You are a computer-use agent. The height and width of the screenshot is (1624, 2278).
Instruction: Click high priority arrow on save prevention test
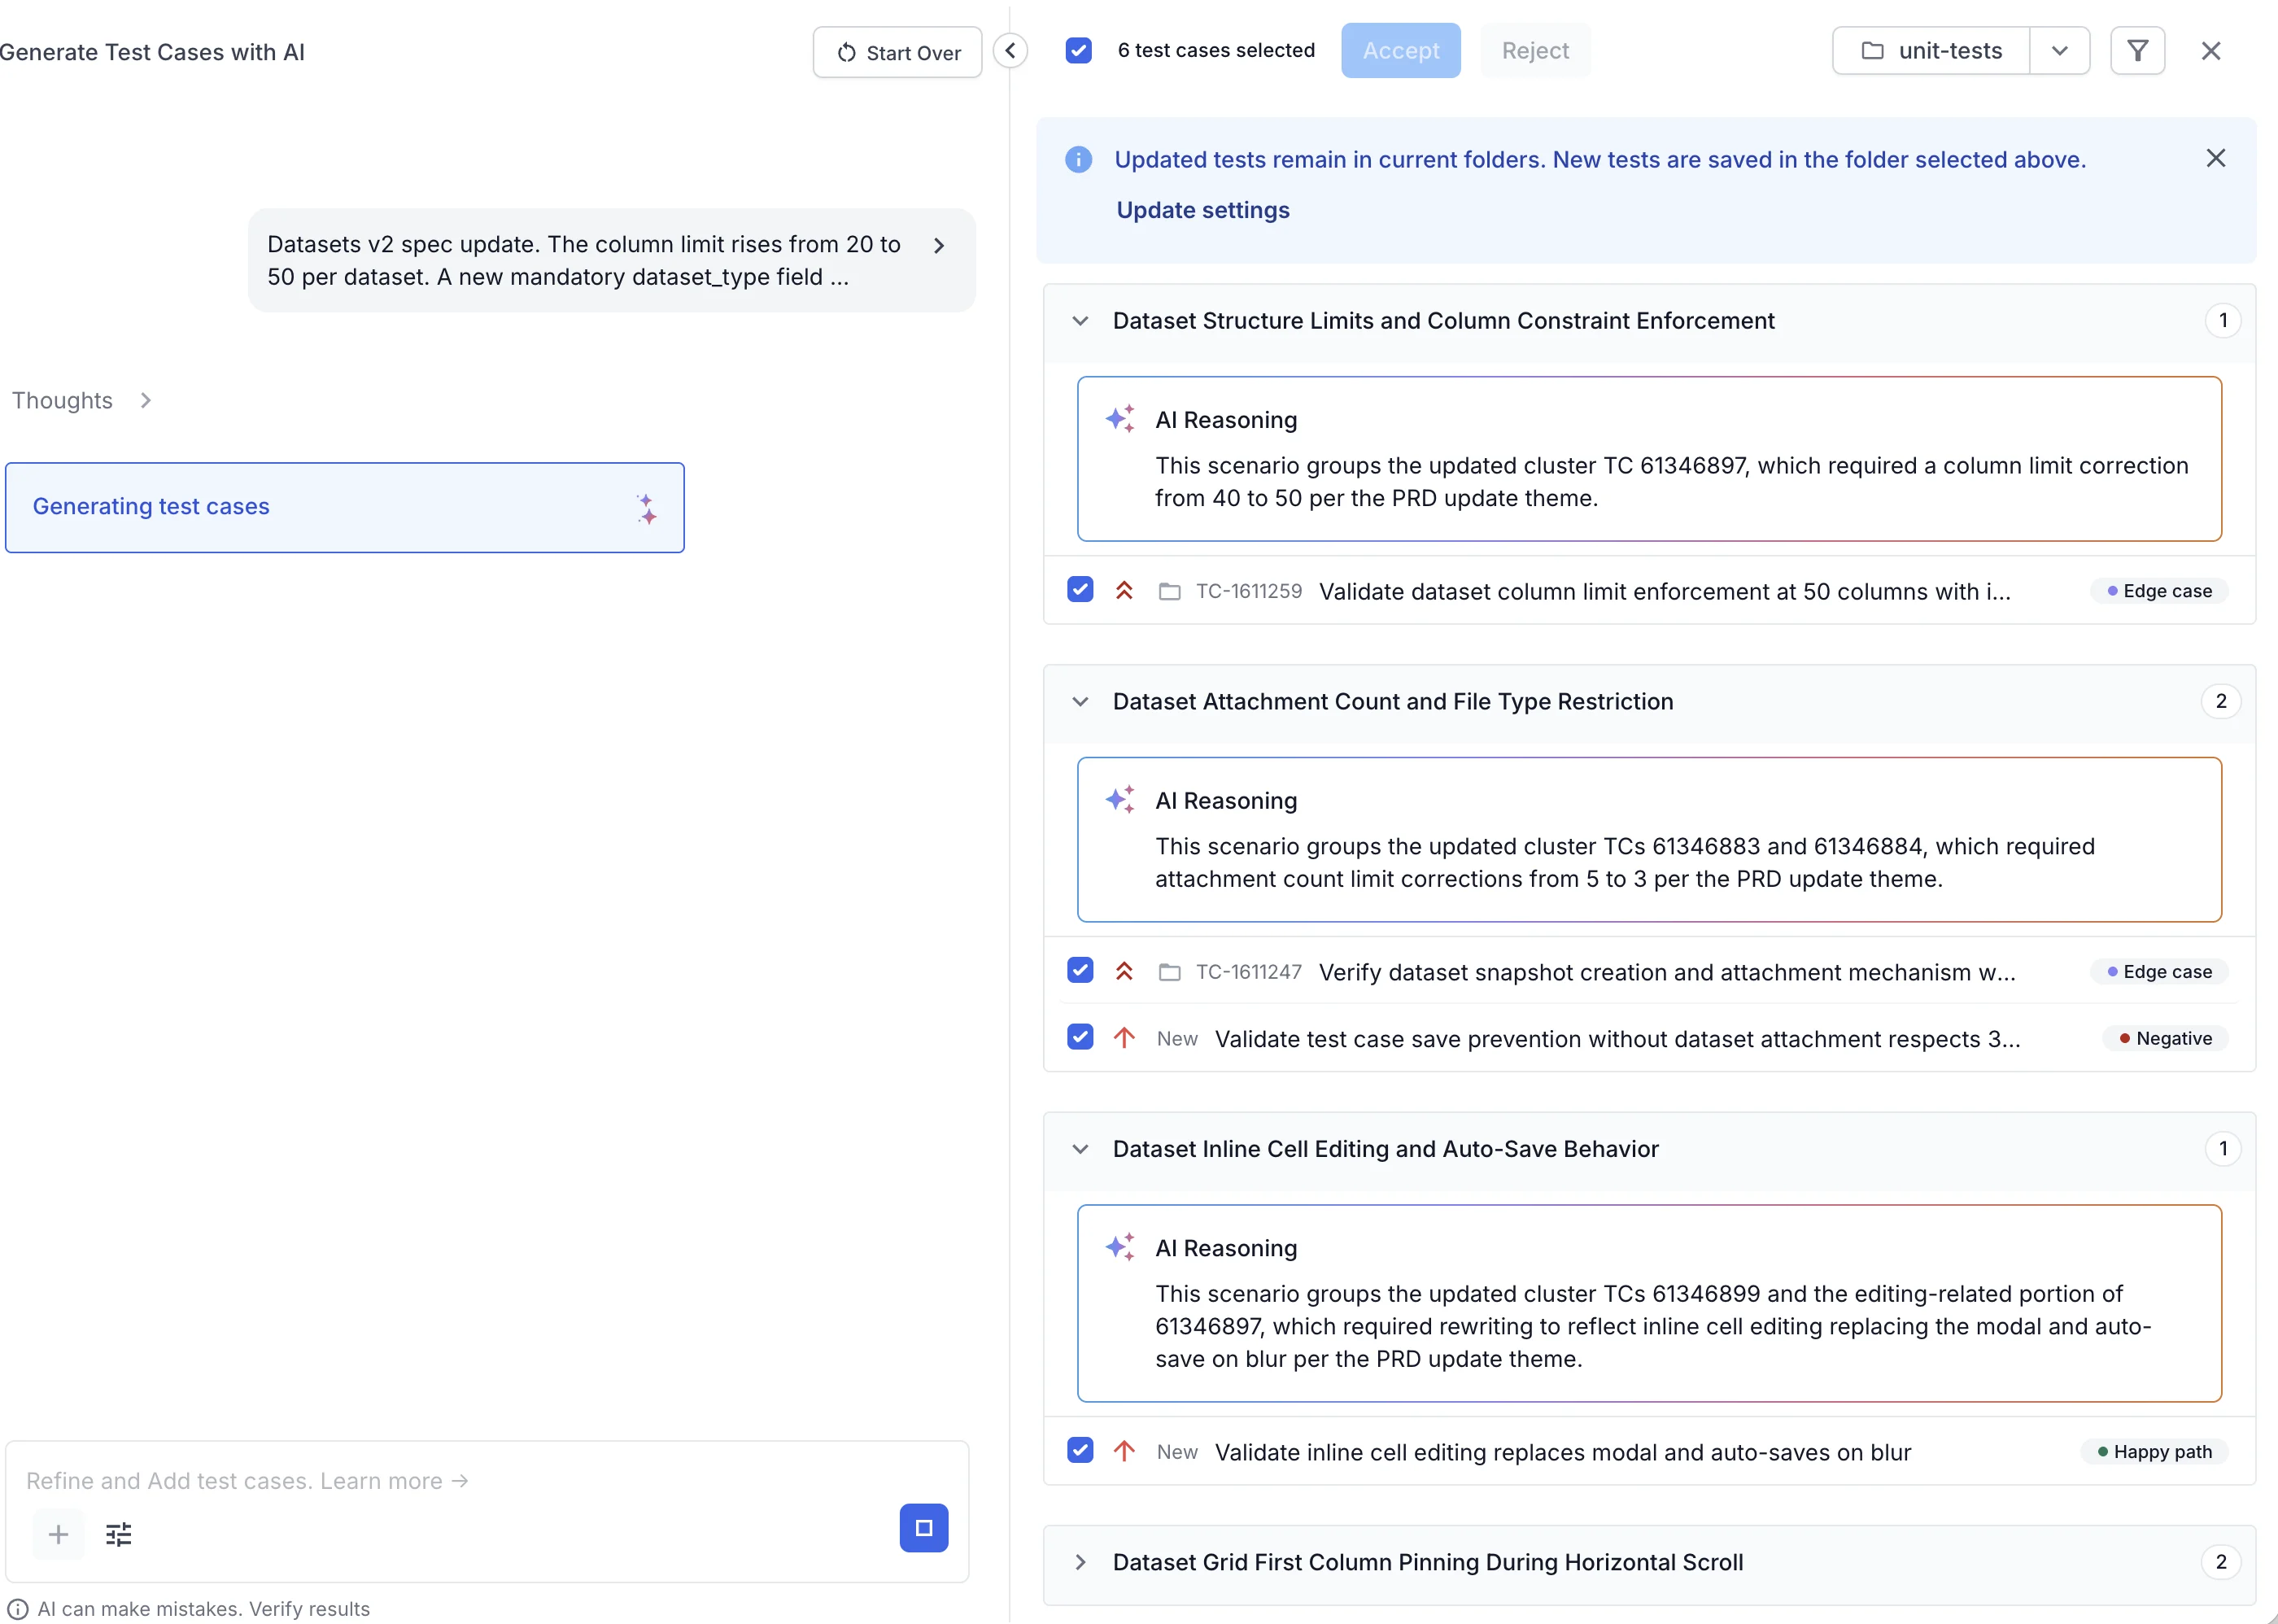(x=1124, y=1038)
